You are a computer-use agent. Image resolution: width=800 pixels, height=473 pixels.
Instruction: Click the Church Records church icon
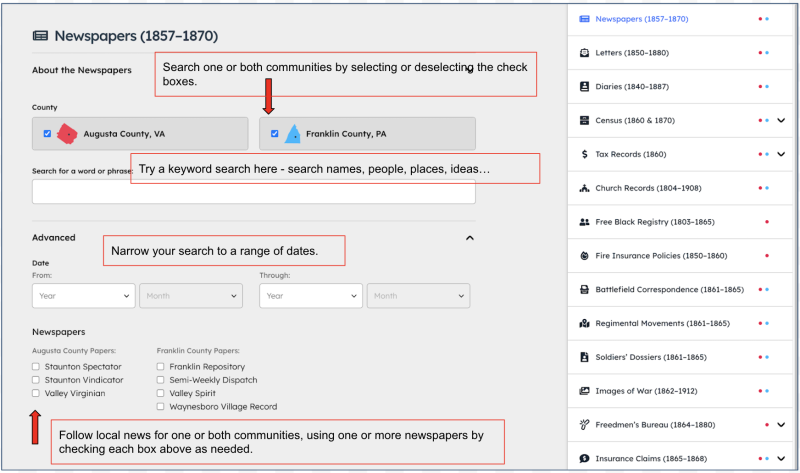584,188
